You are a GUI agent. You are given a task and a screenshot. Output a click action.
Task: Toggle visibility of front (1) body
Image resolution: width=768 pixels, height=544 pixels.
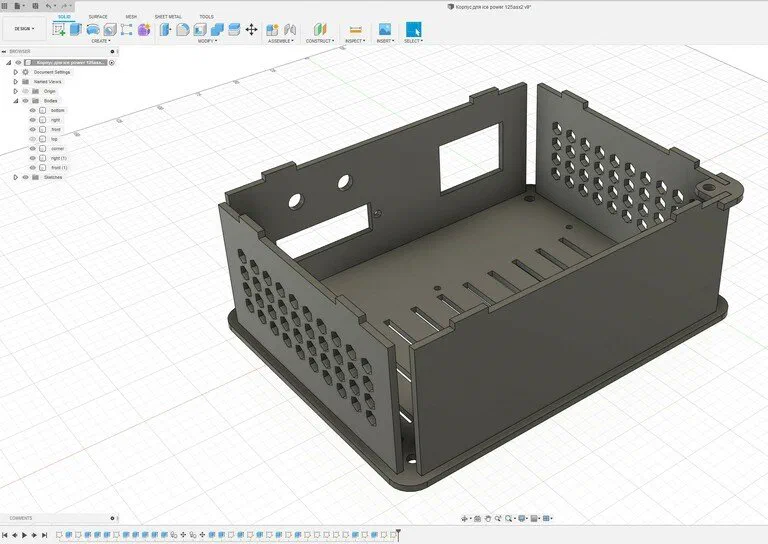tap(33, 167)
